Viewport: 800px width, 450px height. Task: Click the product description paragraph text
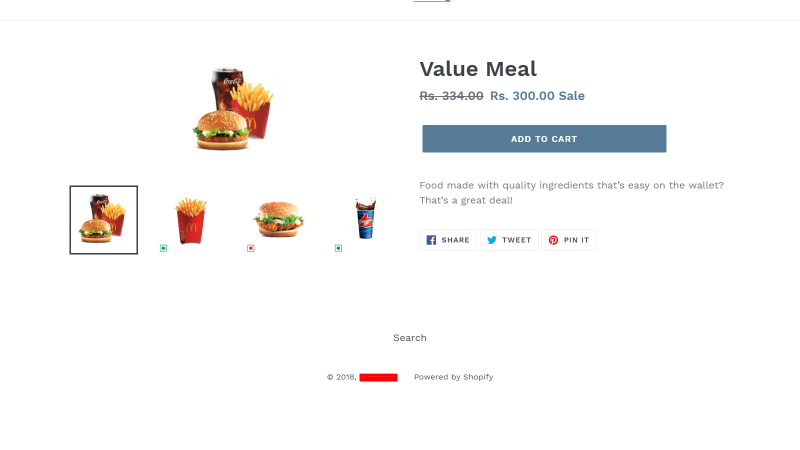[571, 192]
